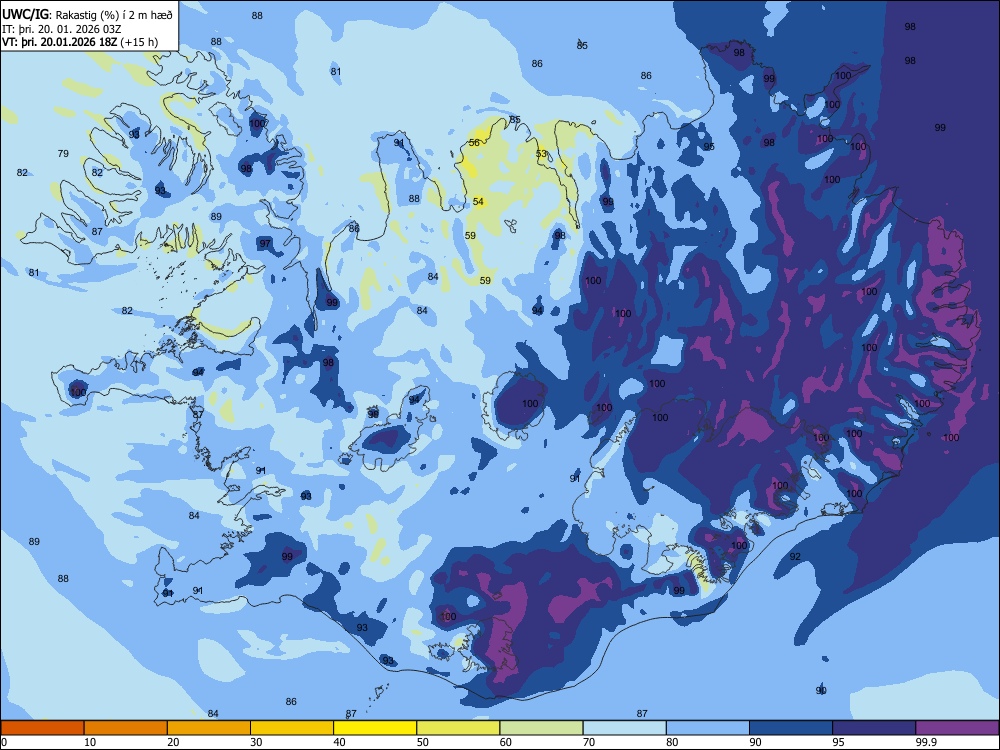Click the '10' legend tick label
The height and width of the screenshot is (750, 1000).
click(x=90, y=742)
